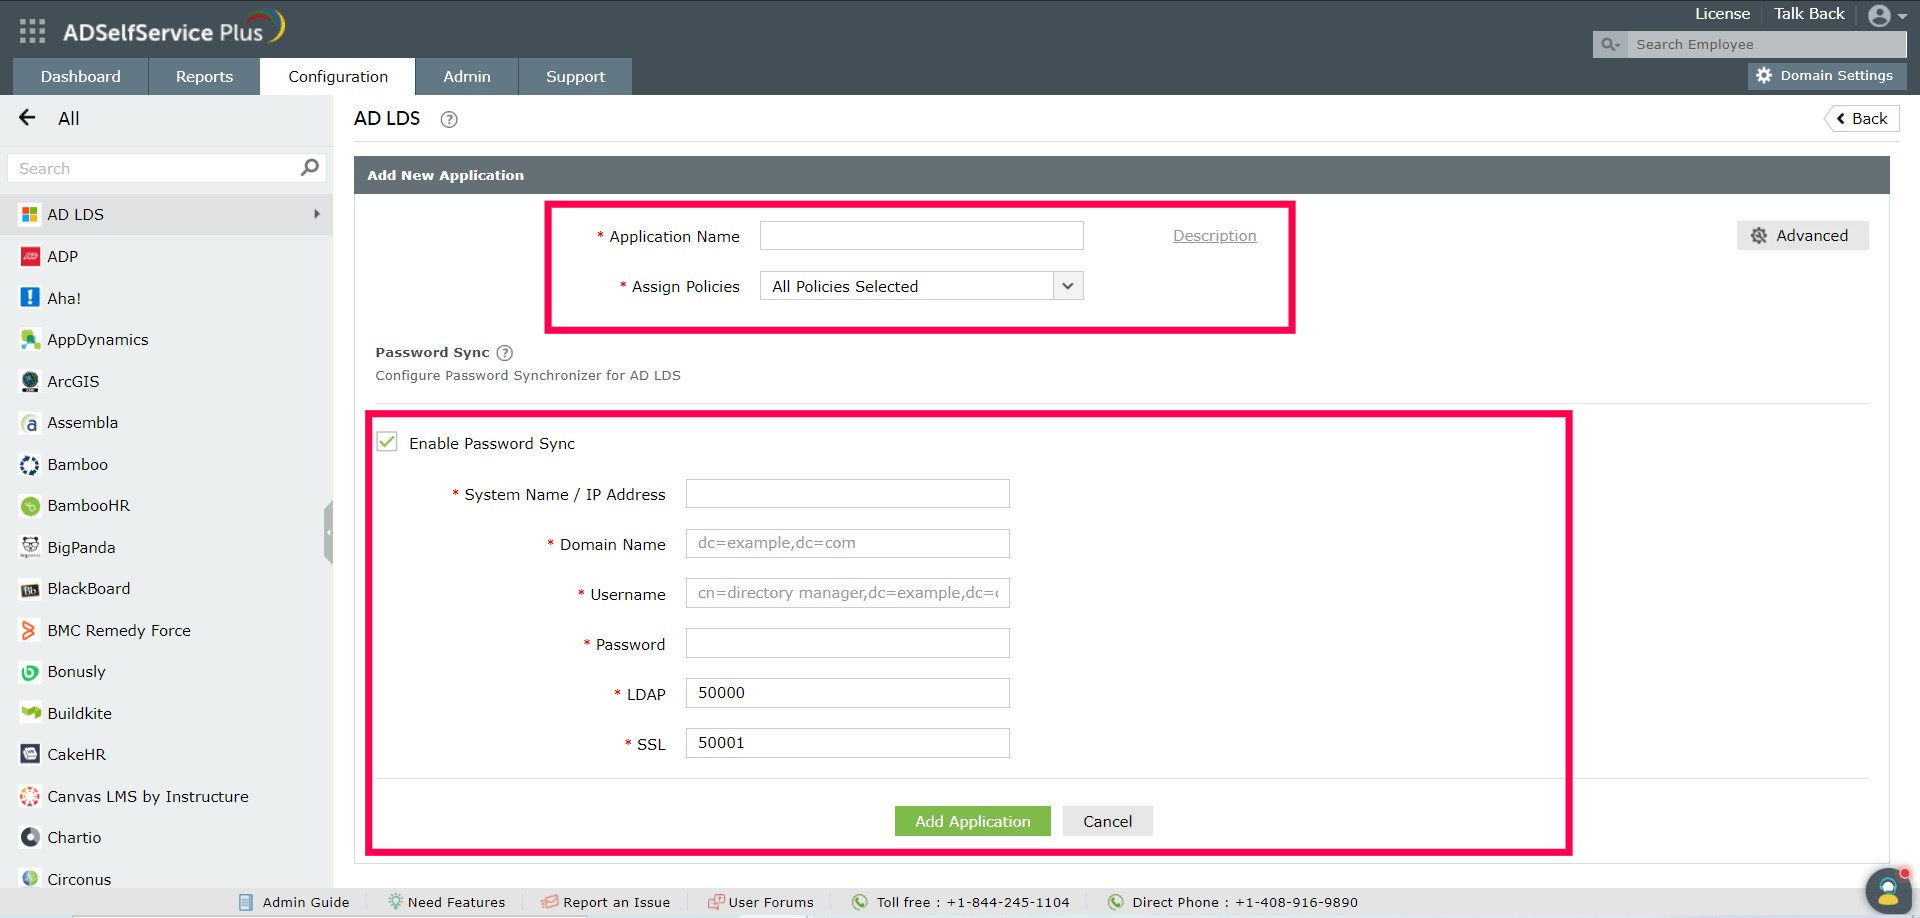Click the AD LDS help question icon
Screen dimensions: 1920x918
click(449, 119)
